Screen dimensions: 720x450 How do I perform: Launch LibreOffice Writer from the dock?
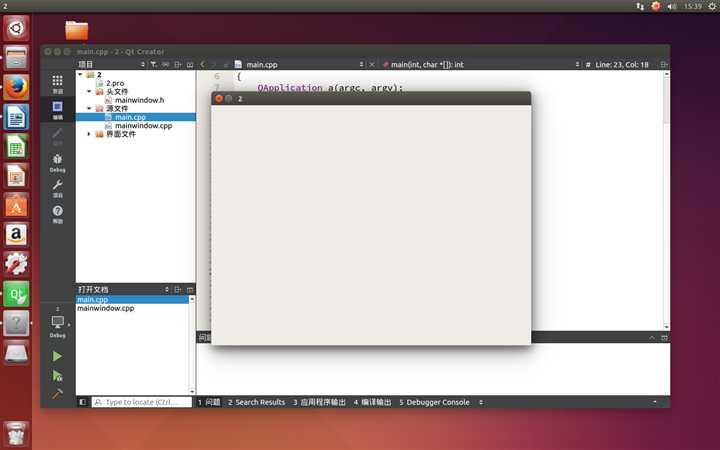coord(16,117)
